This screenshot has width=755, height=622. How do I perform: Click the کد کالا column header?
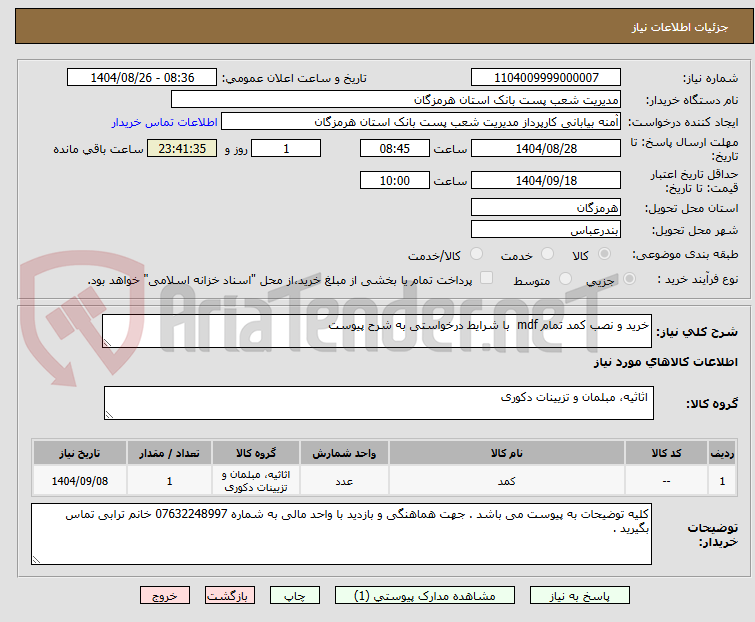pos(666,453)
